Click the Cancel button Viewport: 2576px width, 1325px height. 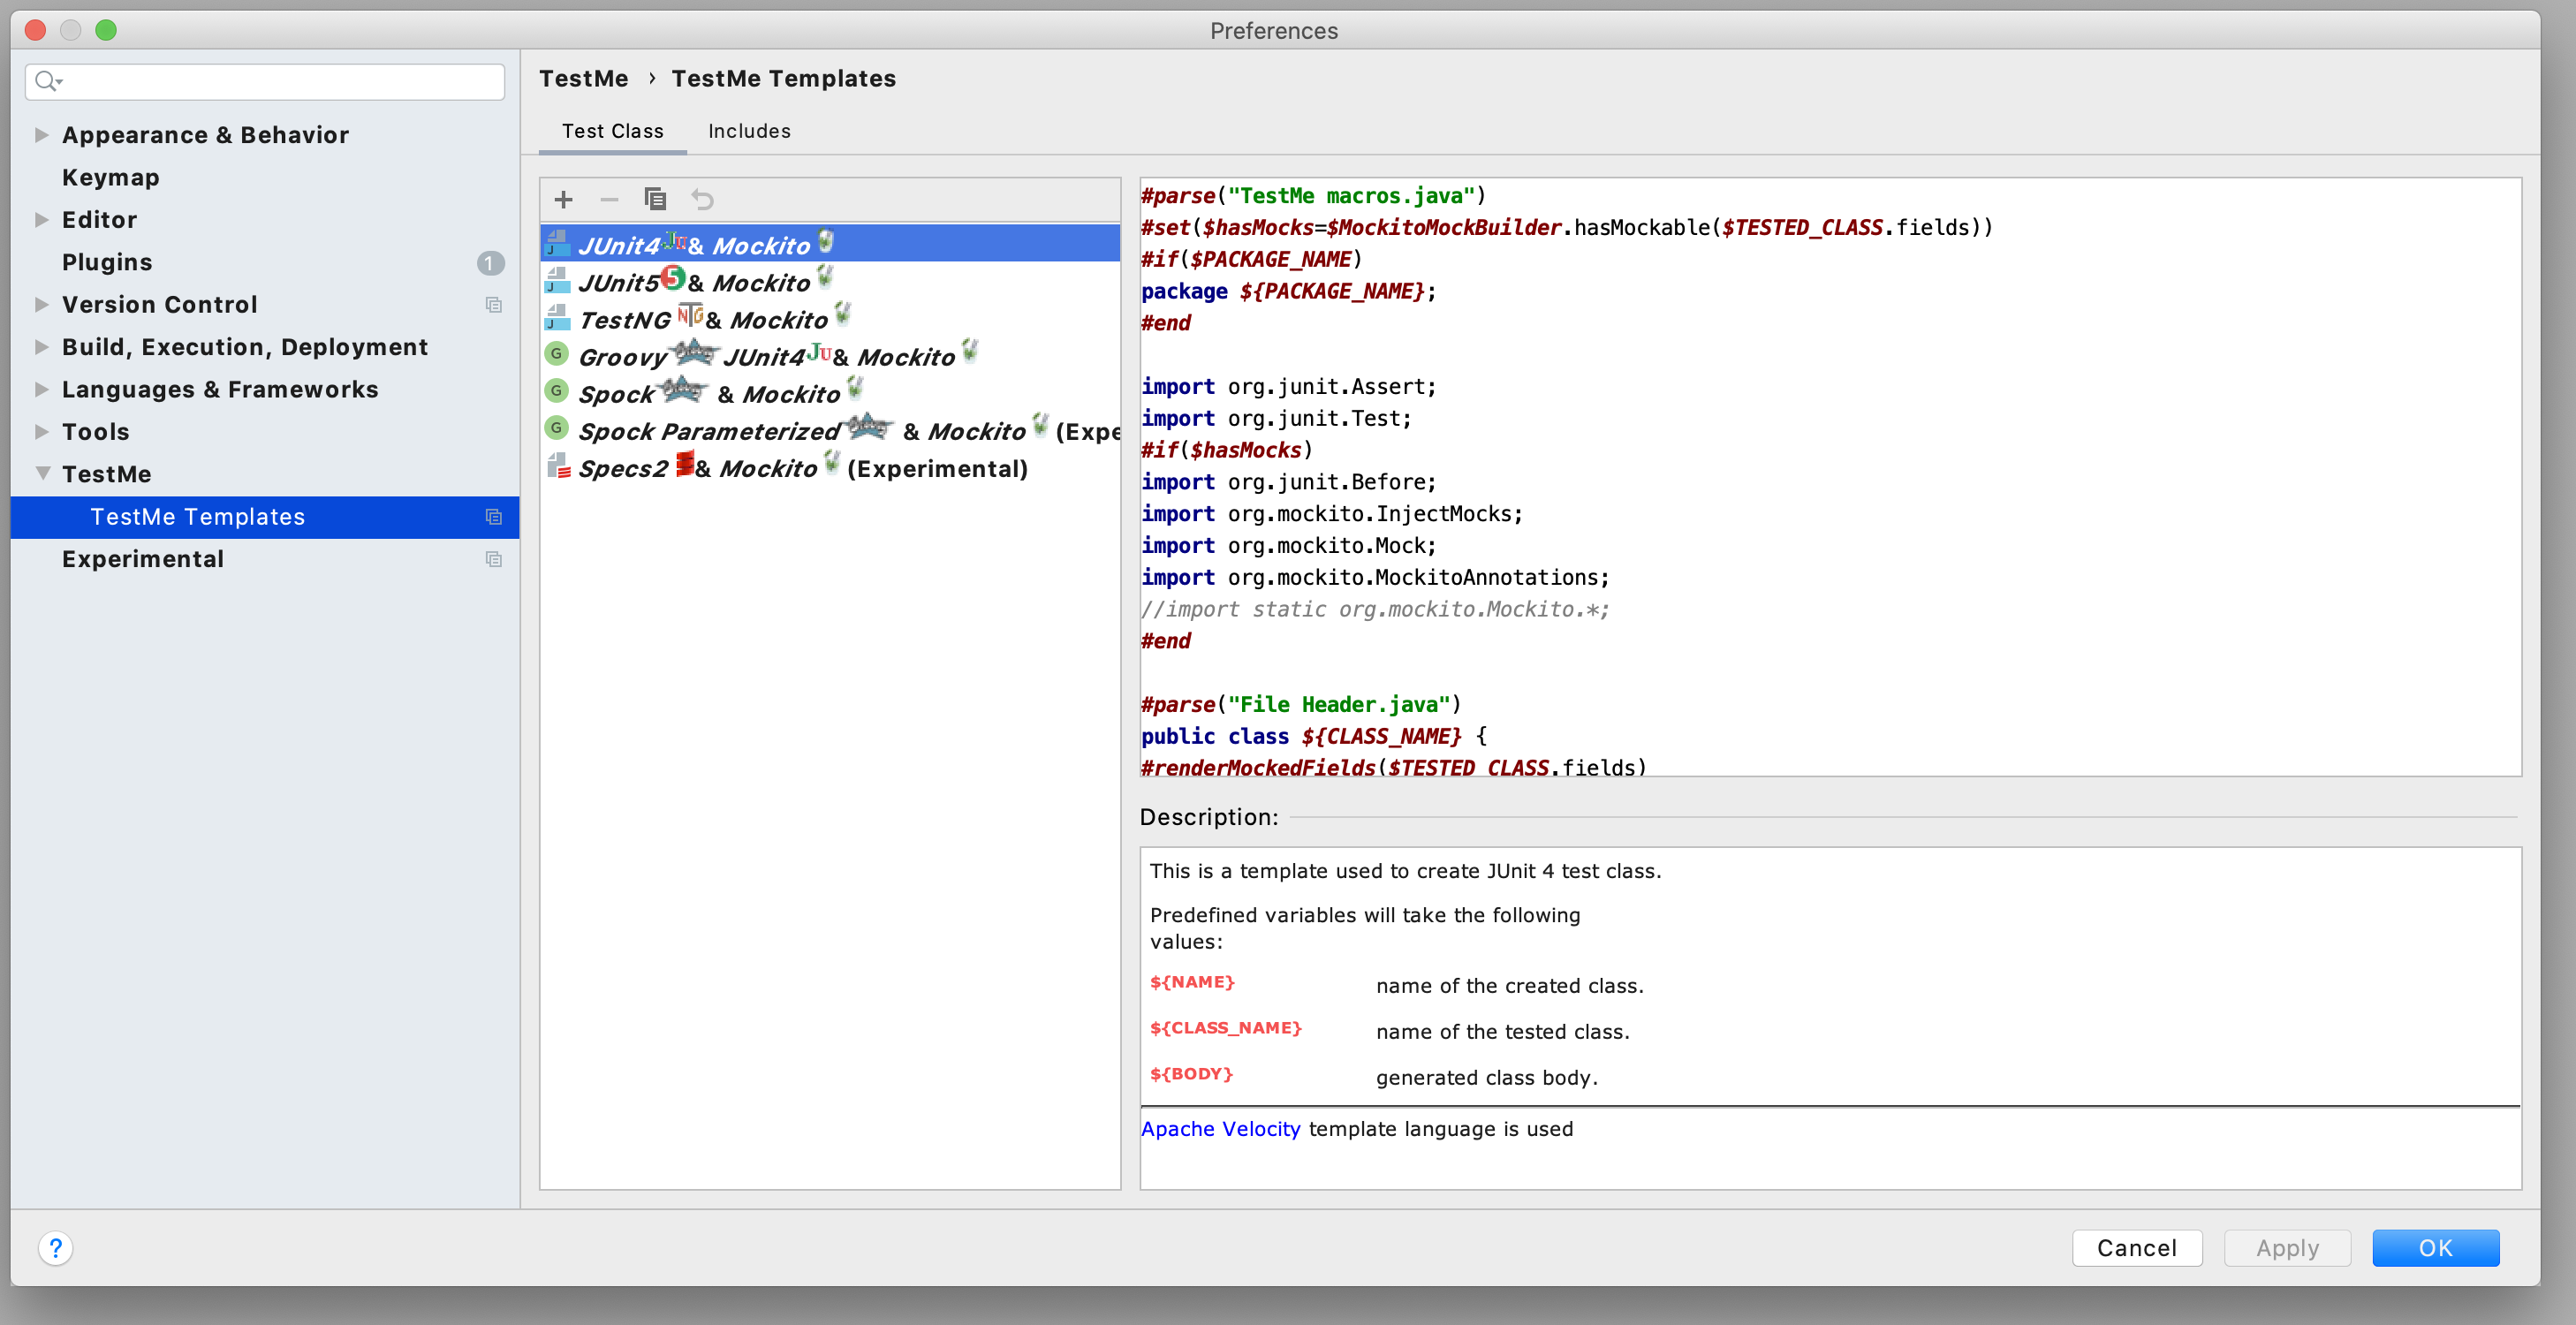tap(2135, 1247)
